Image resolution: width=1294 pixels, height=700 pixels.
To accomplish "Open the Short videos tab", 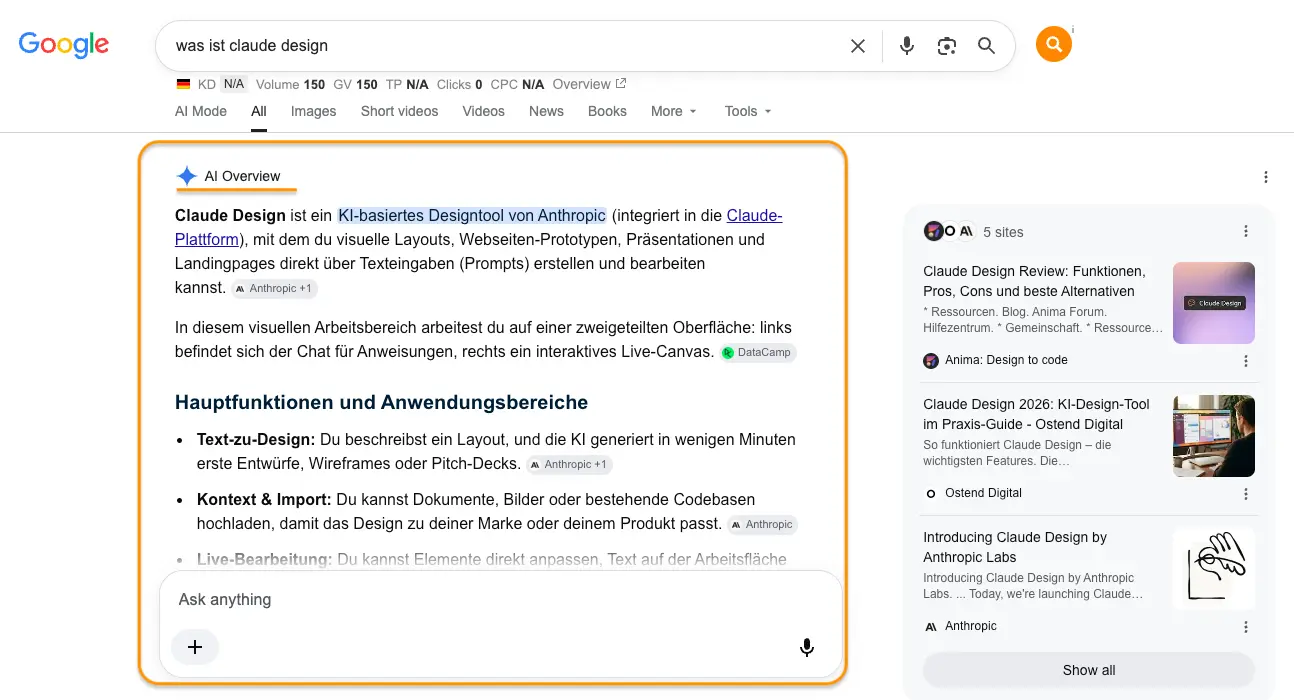I will 399,111.
